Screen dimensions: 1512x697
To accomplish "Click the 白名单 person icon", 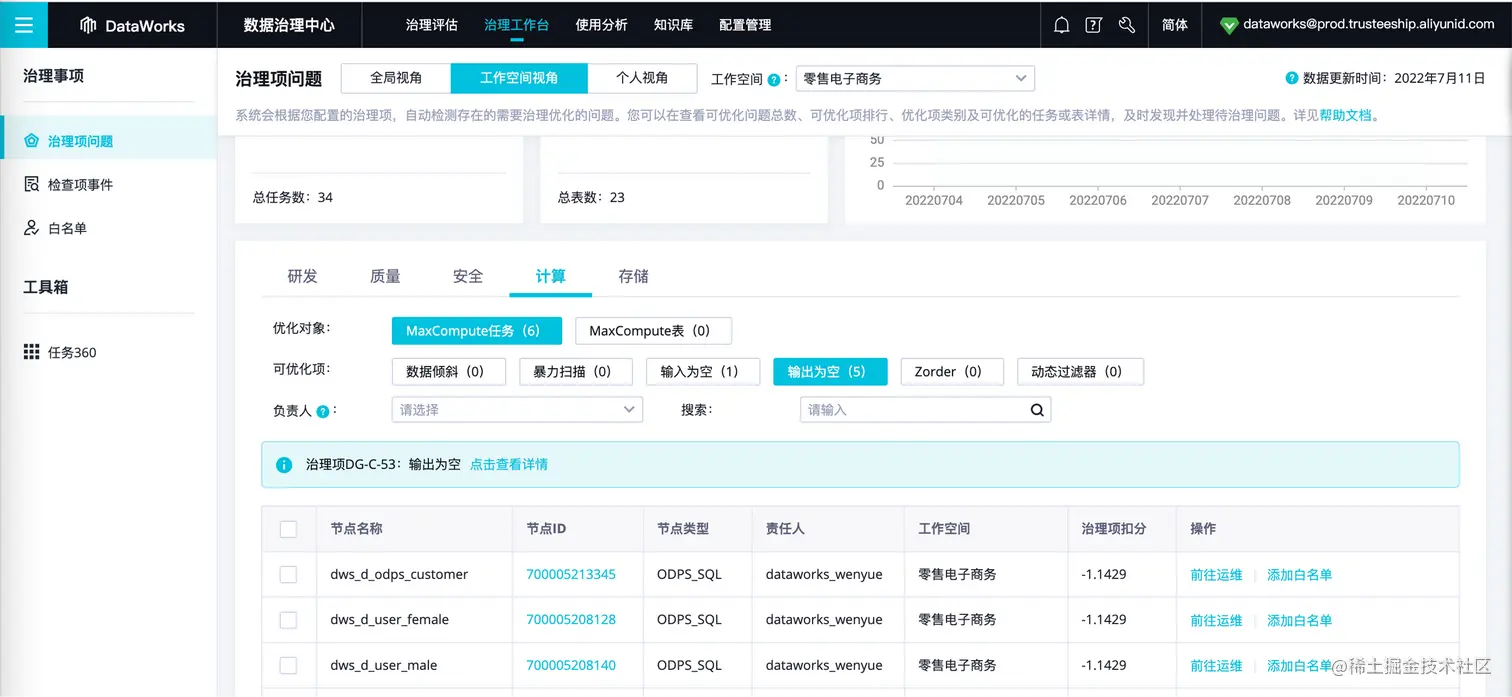I will tap(31, 228).
